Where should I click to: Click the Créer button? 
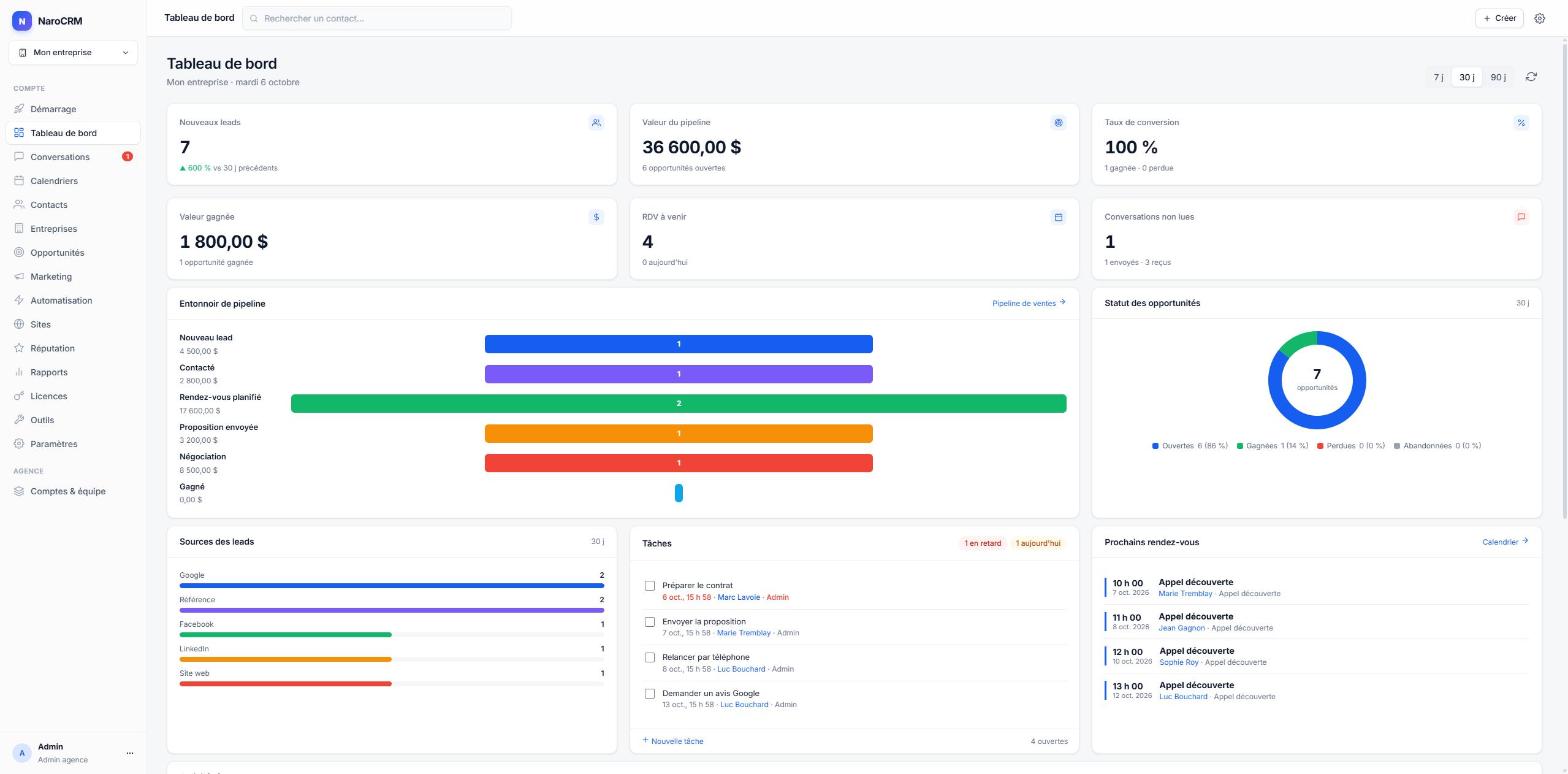[x=1499, y=18]
